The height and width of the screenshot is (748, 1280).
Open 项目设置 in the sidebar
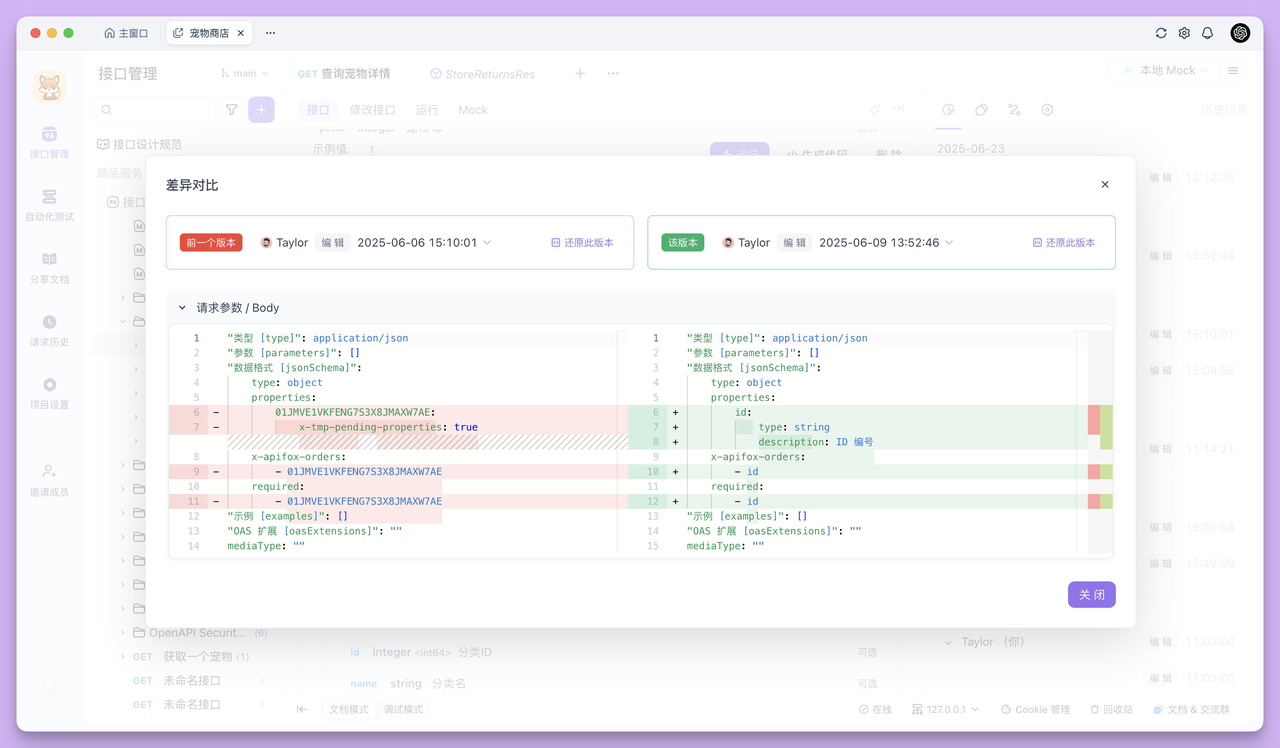[x=49, y=394]
